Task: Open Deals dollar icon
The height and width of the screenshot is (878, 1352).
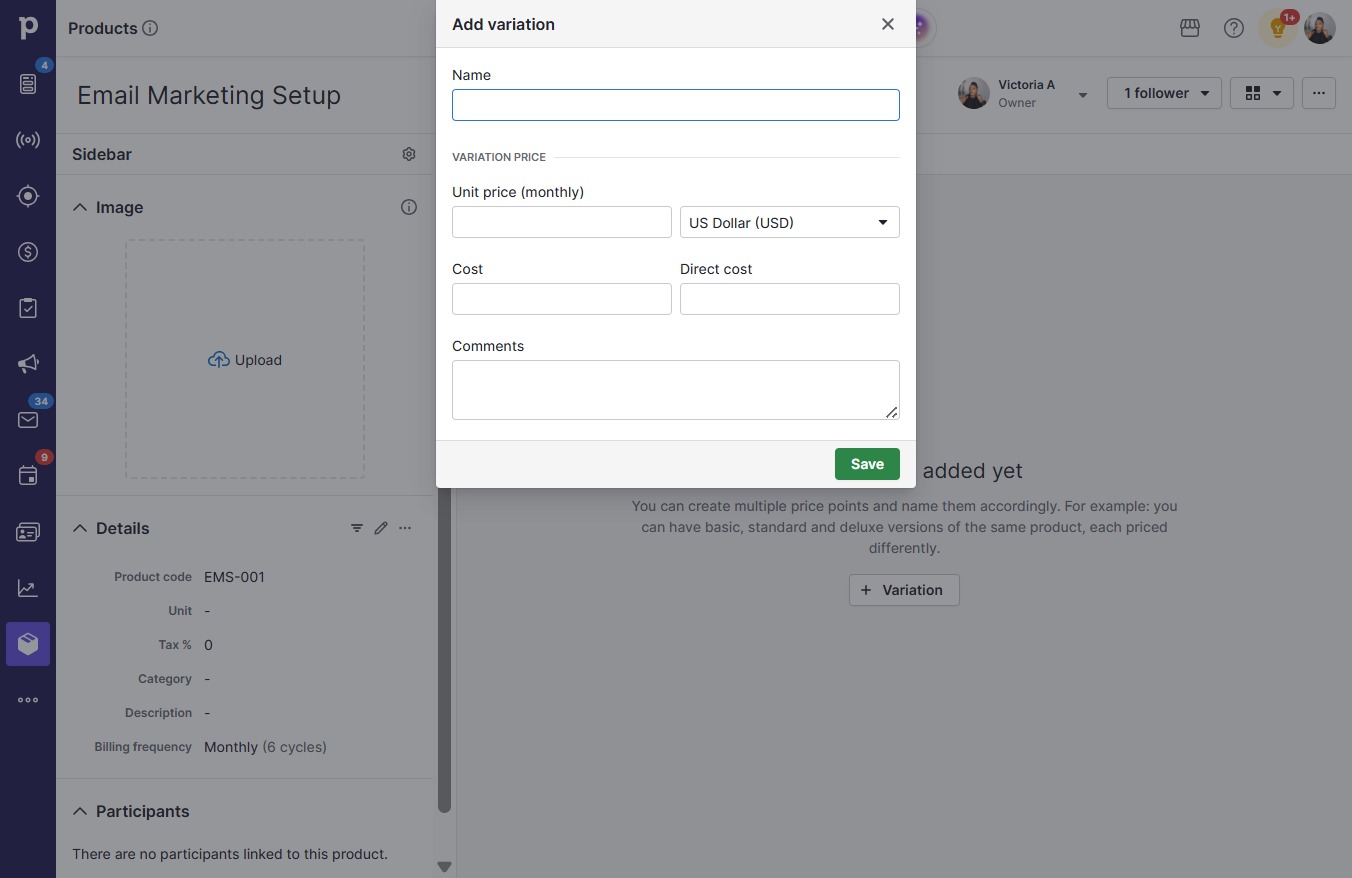Action: tap(28, 252)
